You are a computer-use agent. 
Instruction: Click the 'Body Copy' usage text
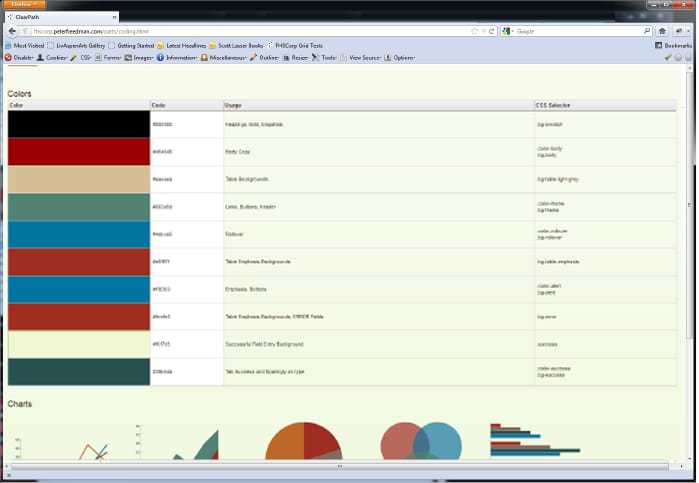pyautogui.click(x=238, y=152)
